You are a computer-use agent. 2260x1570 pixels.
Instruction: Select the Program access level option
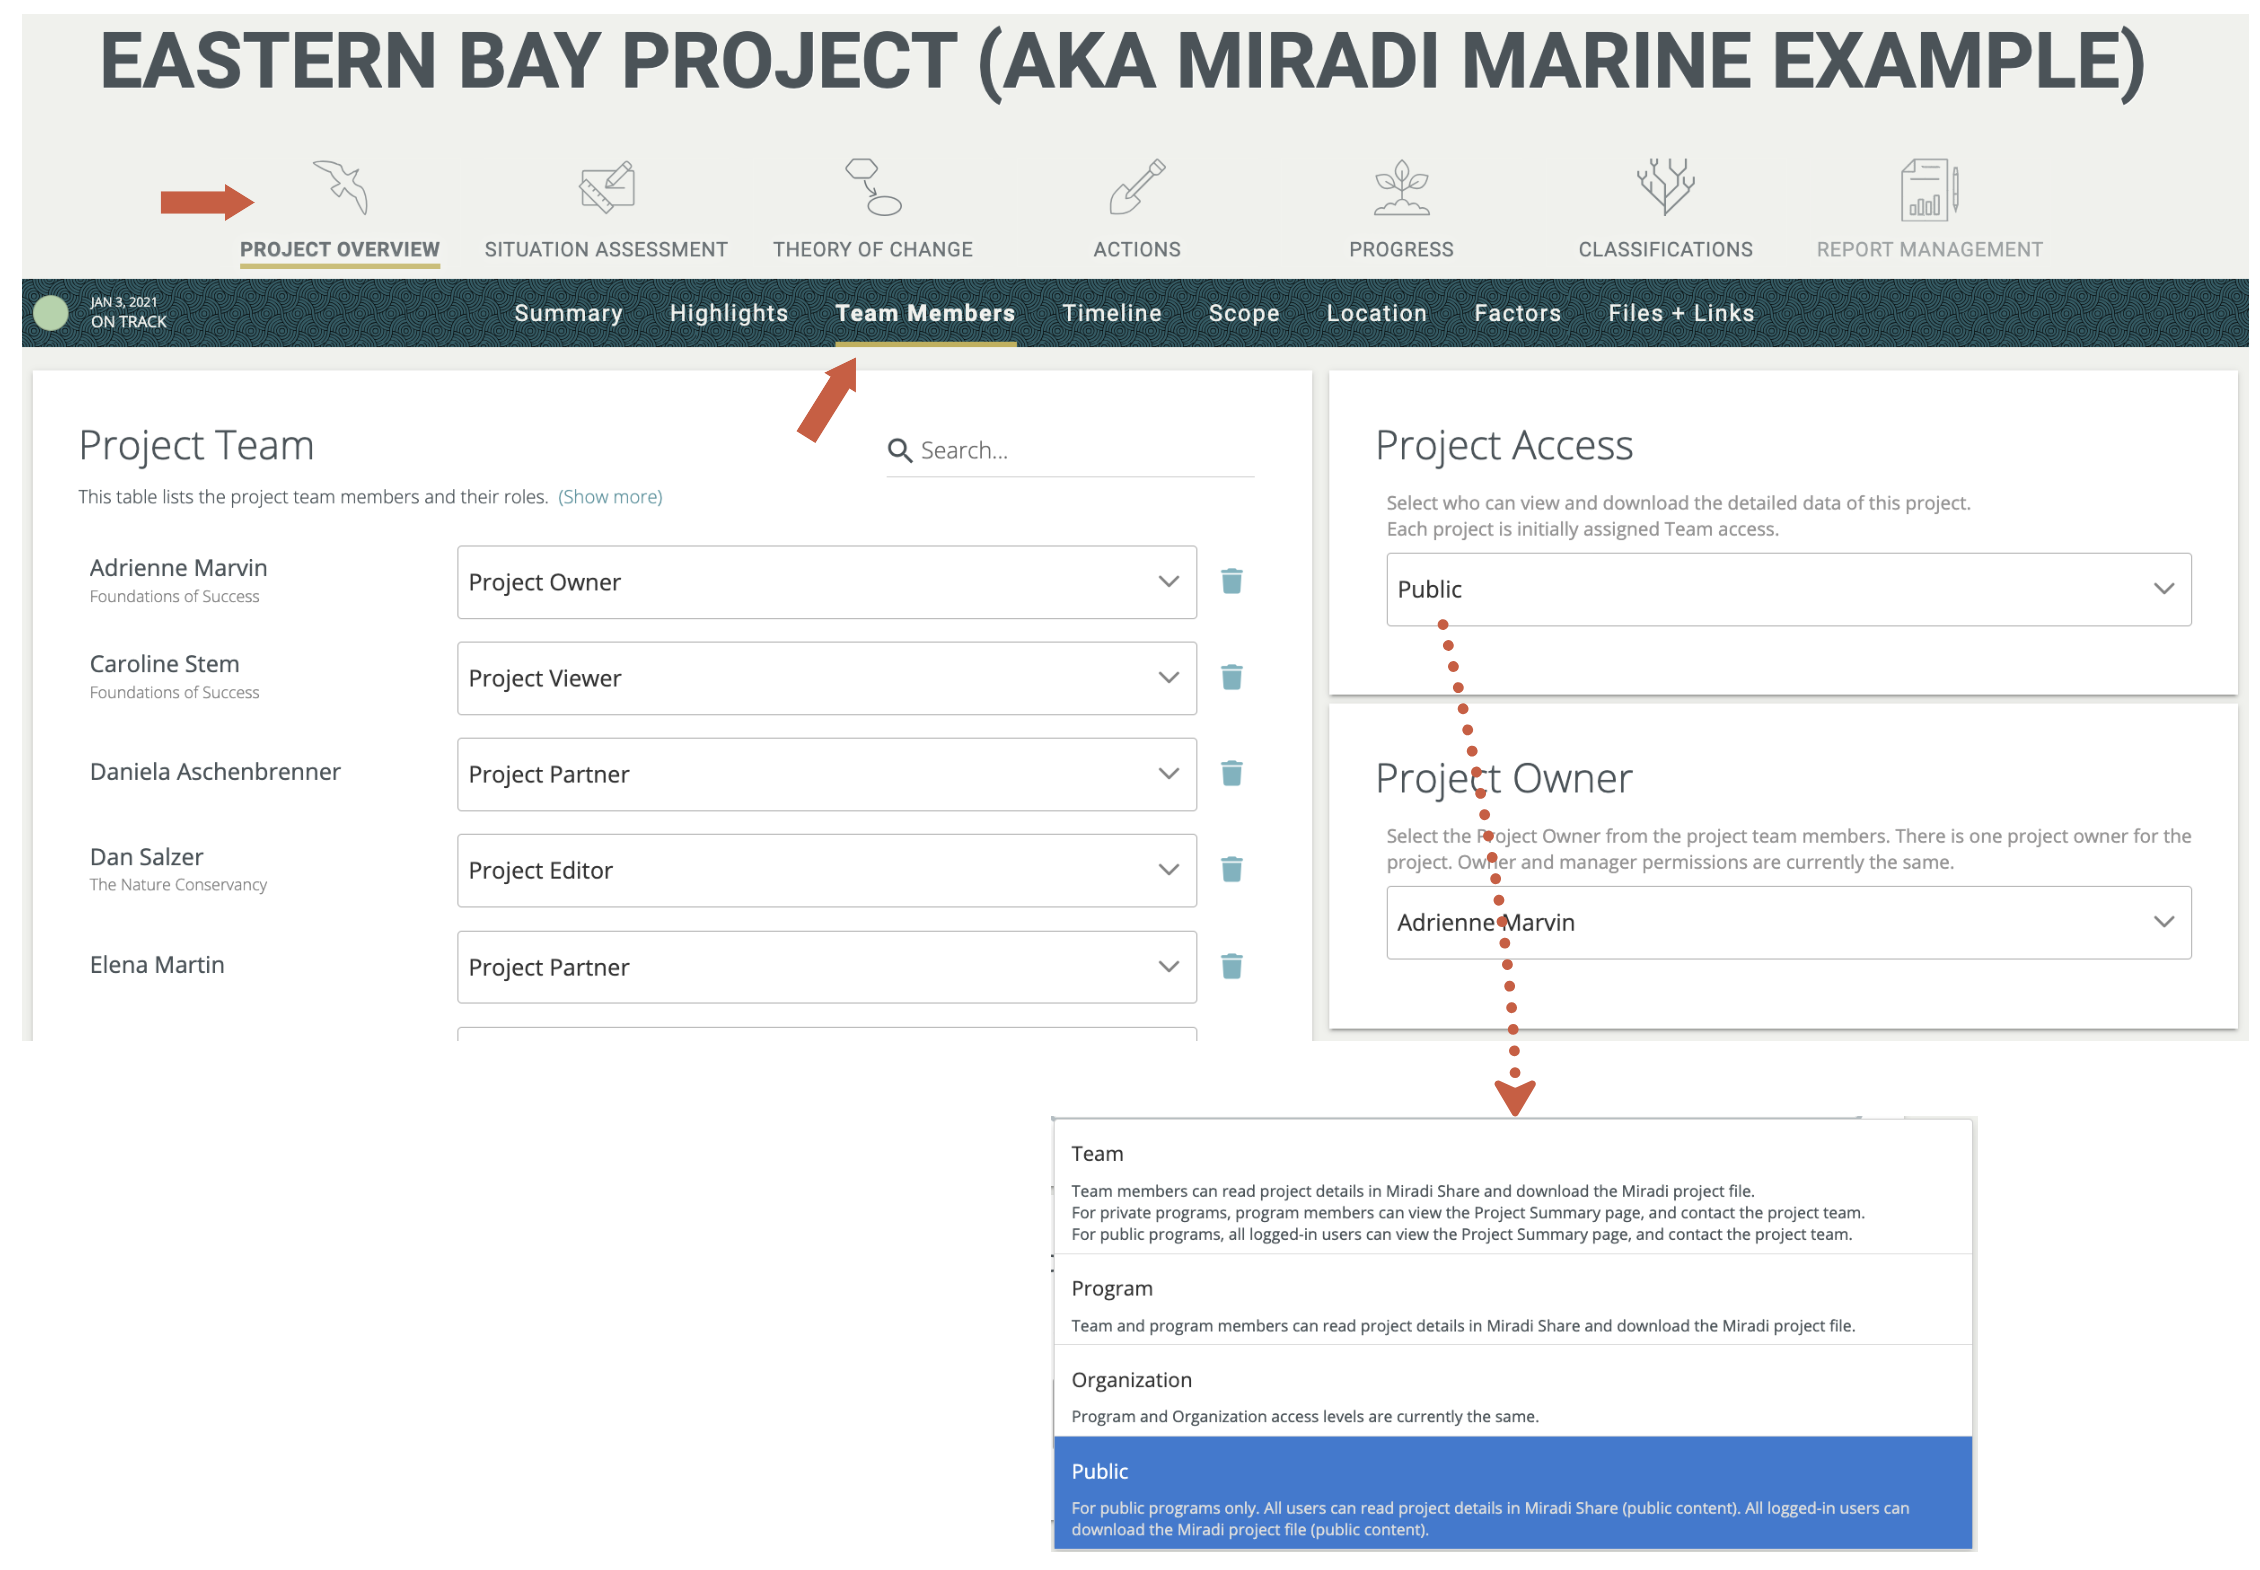[1512, 1305]
